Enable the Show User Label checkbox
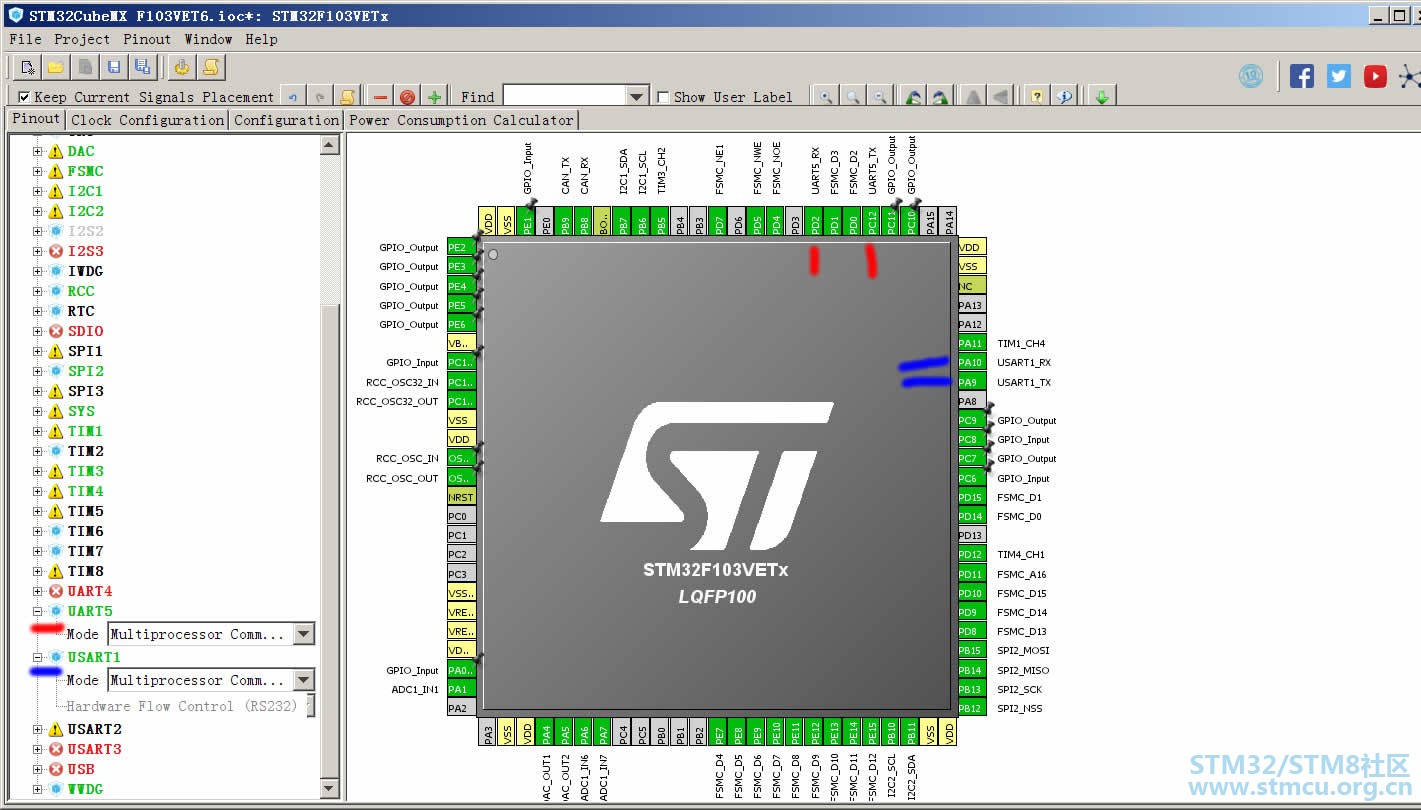This screenshot has width=1421, height=810. coord(663,97)
